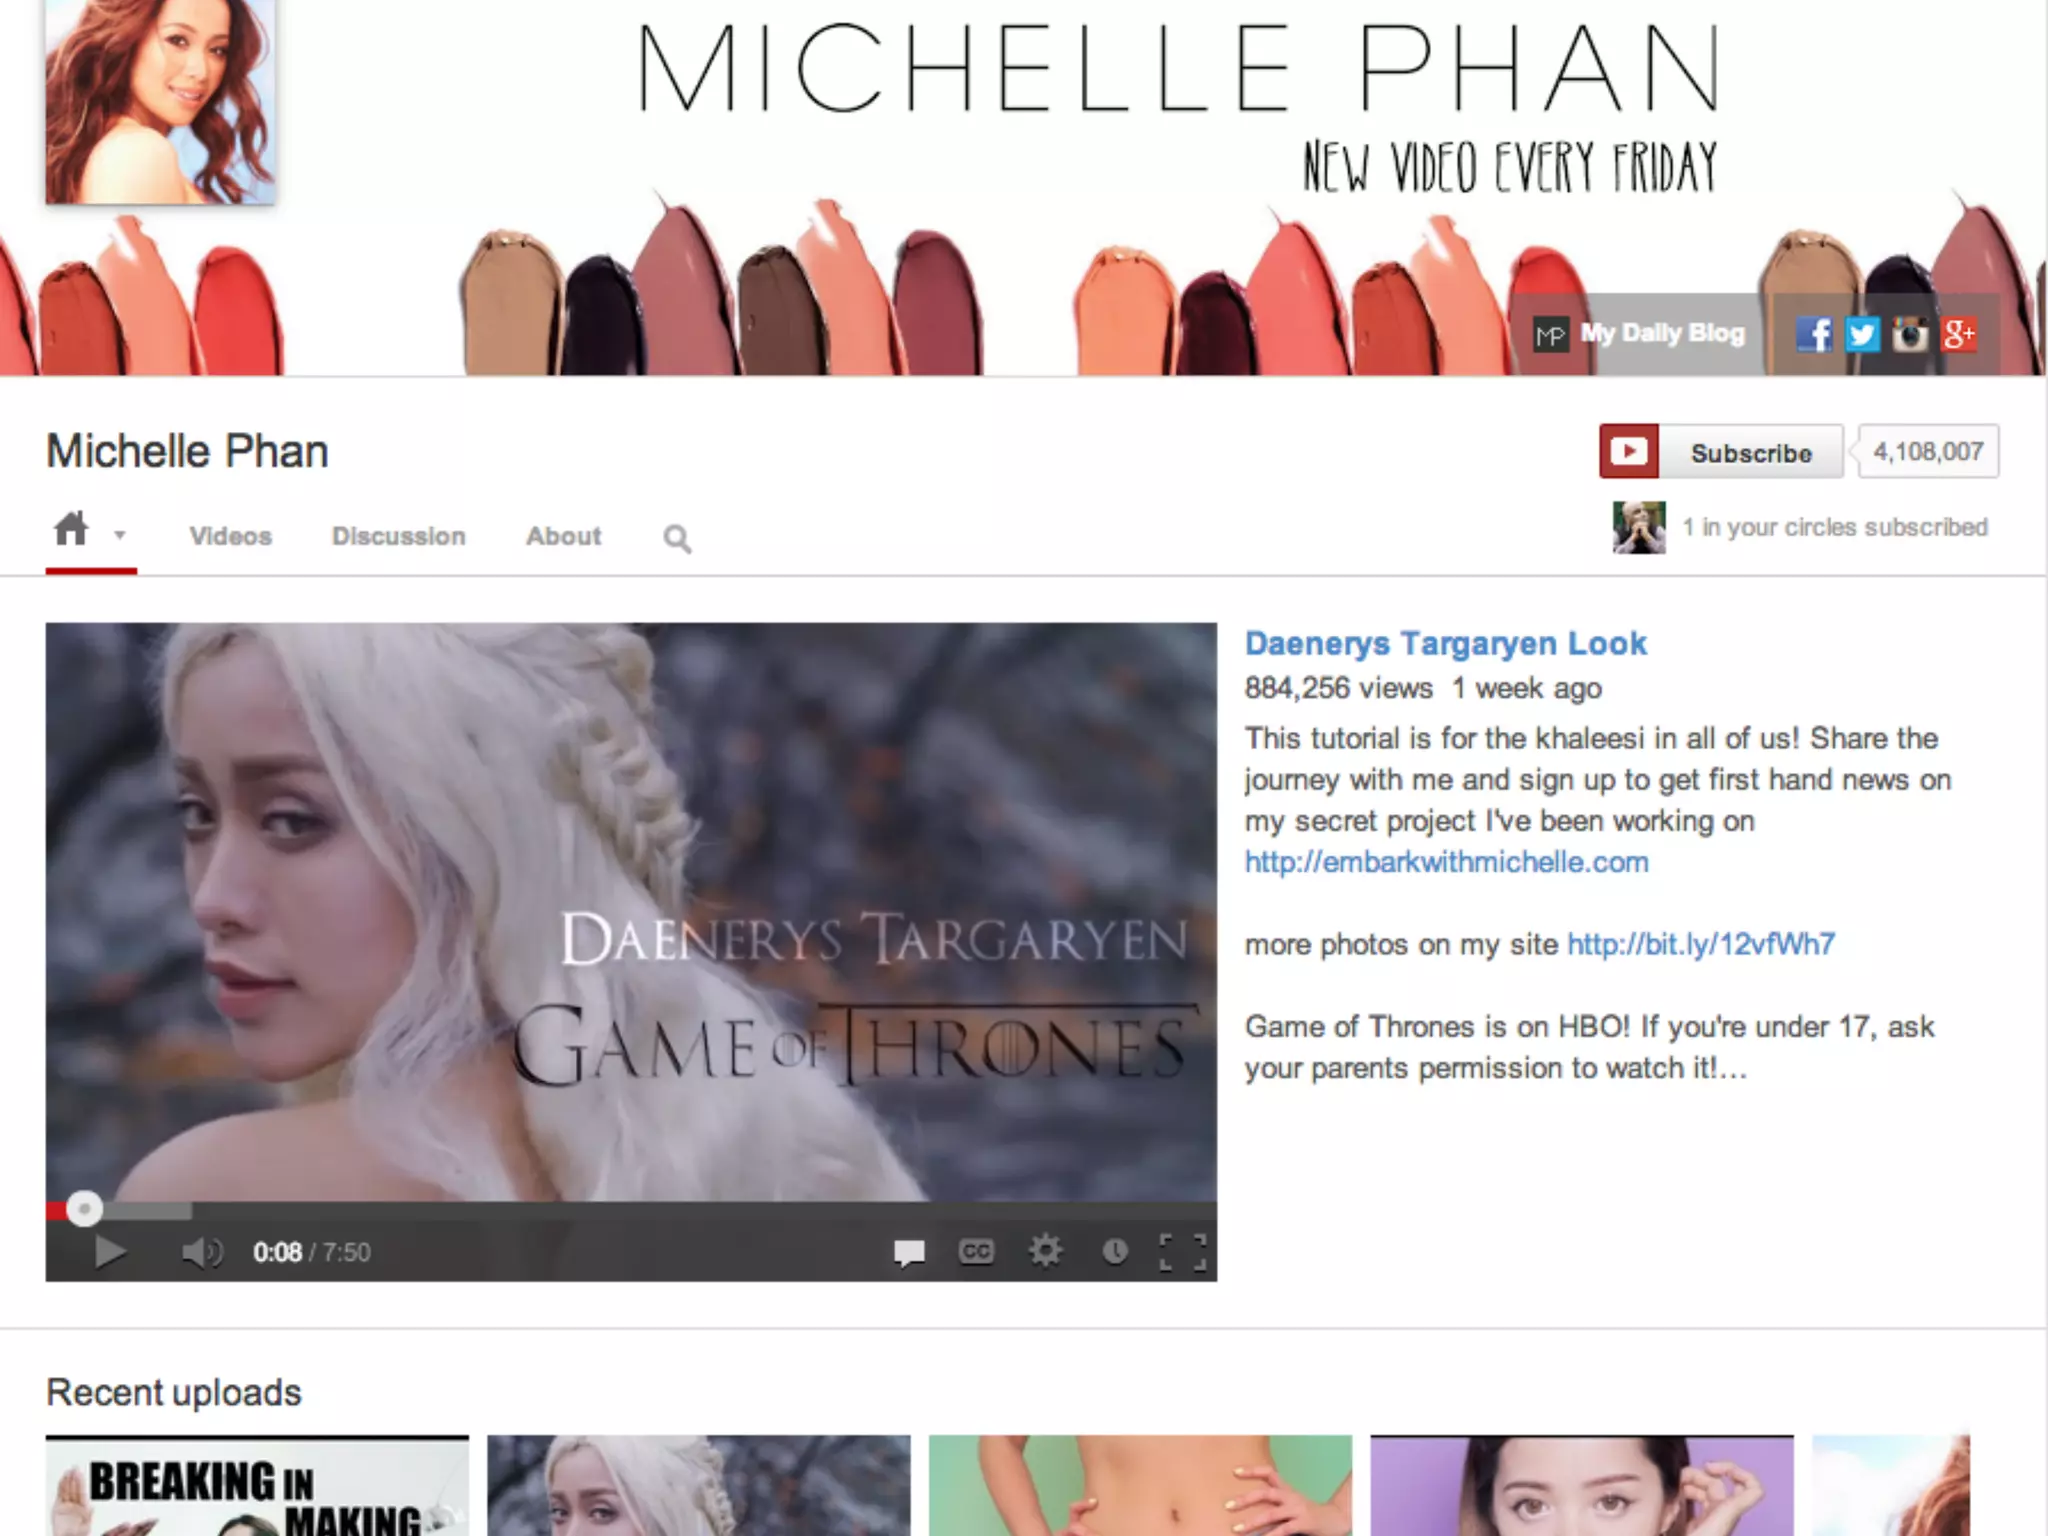Viewport: 2048px width, 1536px height.
Task: Open the Videos tab
Action: 231,536
